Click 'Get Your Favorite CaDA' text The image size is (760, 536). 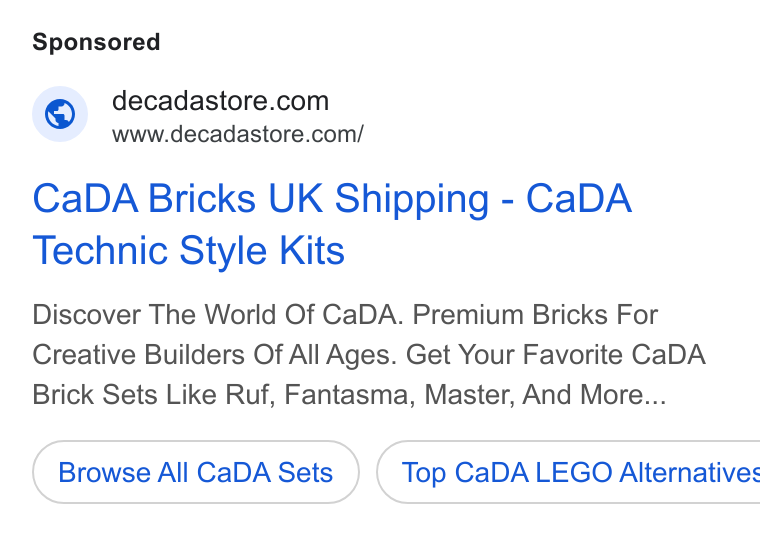(x=555, y=355)
